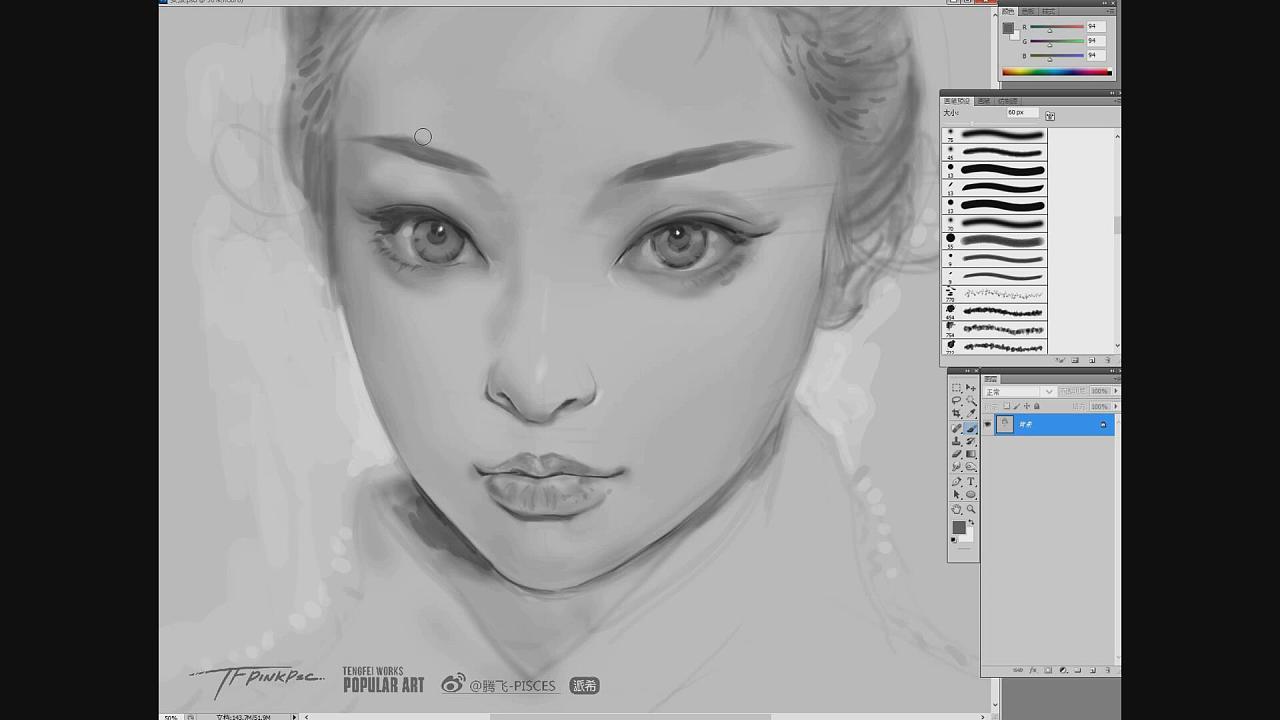The image size is (1280, 720).
Task: Select the Brush tool in the toolbox
Action: pos(971,428)
